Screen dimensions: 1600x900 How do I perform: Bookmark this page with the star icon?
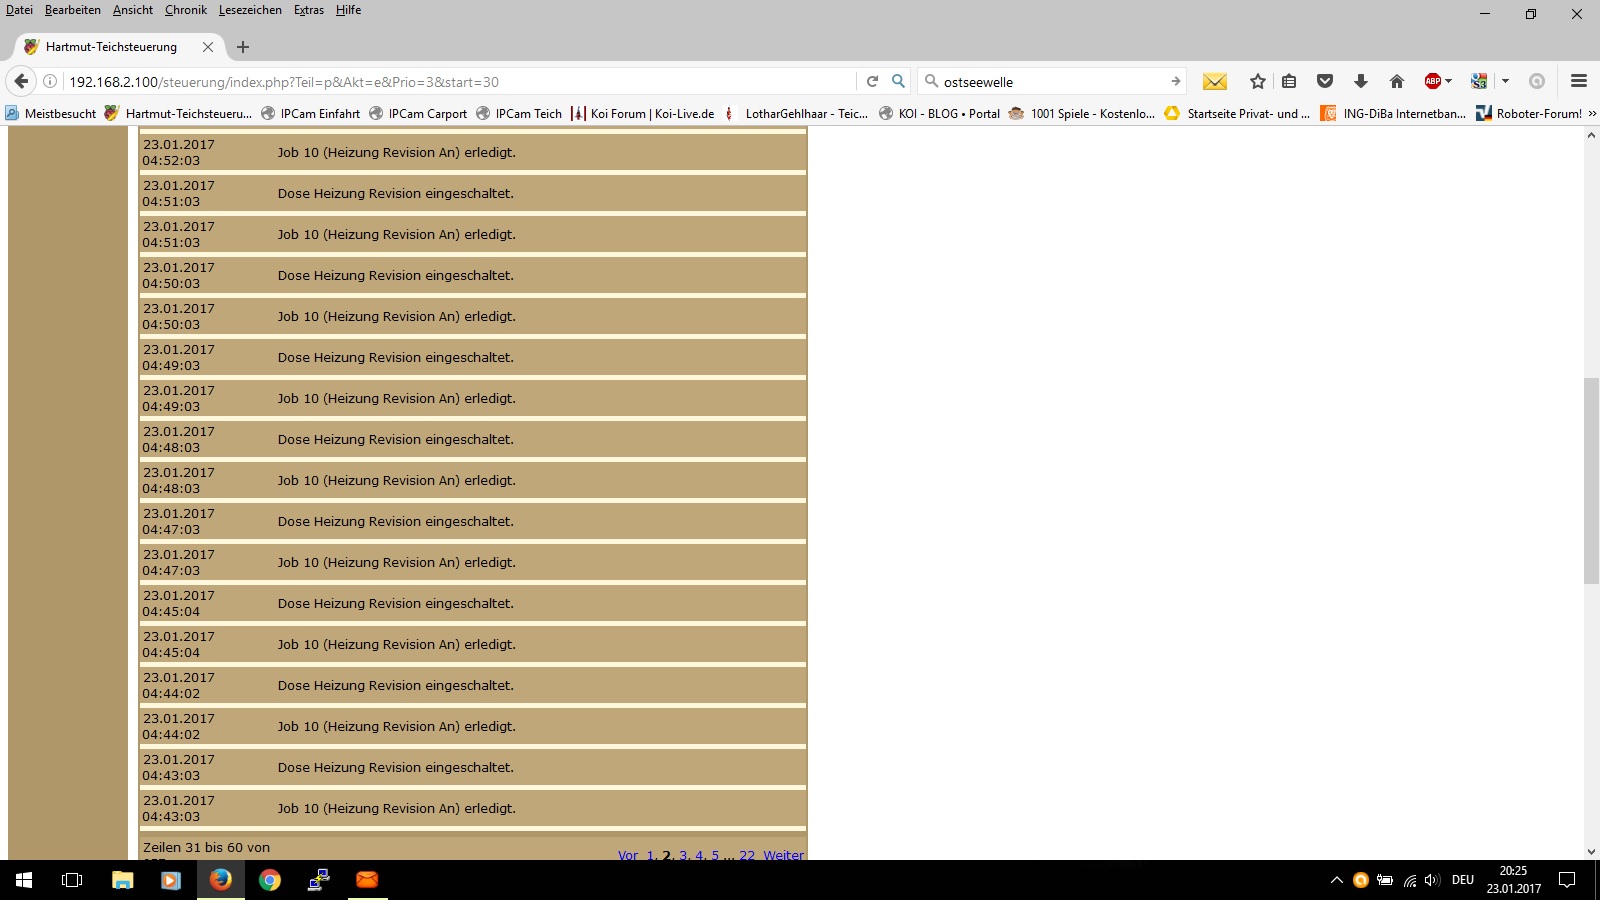(x=1257, y=82)
